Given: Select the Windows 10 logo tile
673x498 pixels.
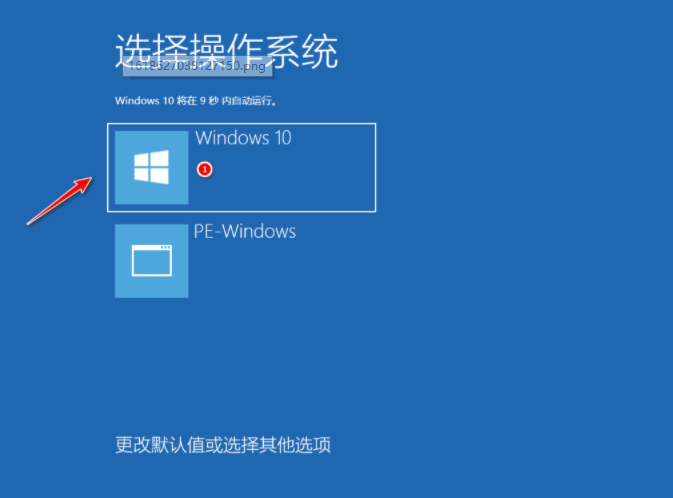Looking at the screenshot, I should (152, 167).
